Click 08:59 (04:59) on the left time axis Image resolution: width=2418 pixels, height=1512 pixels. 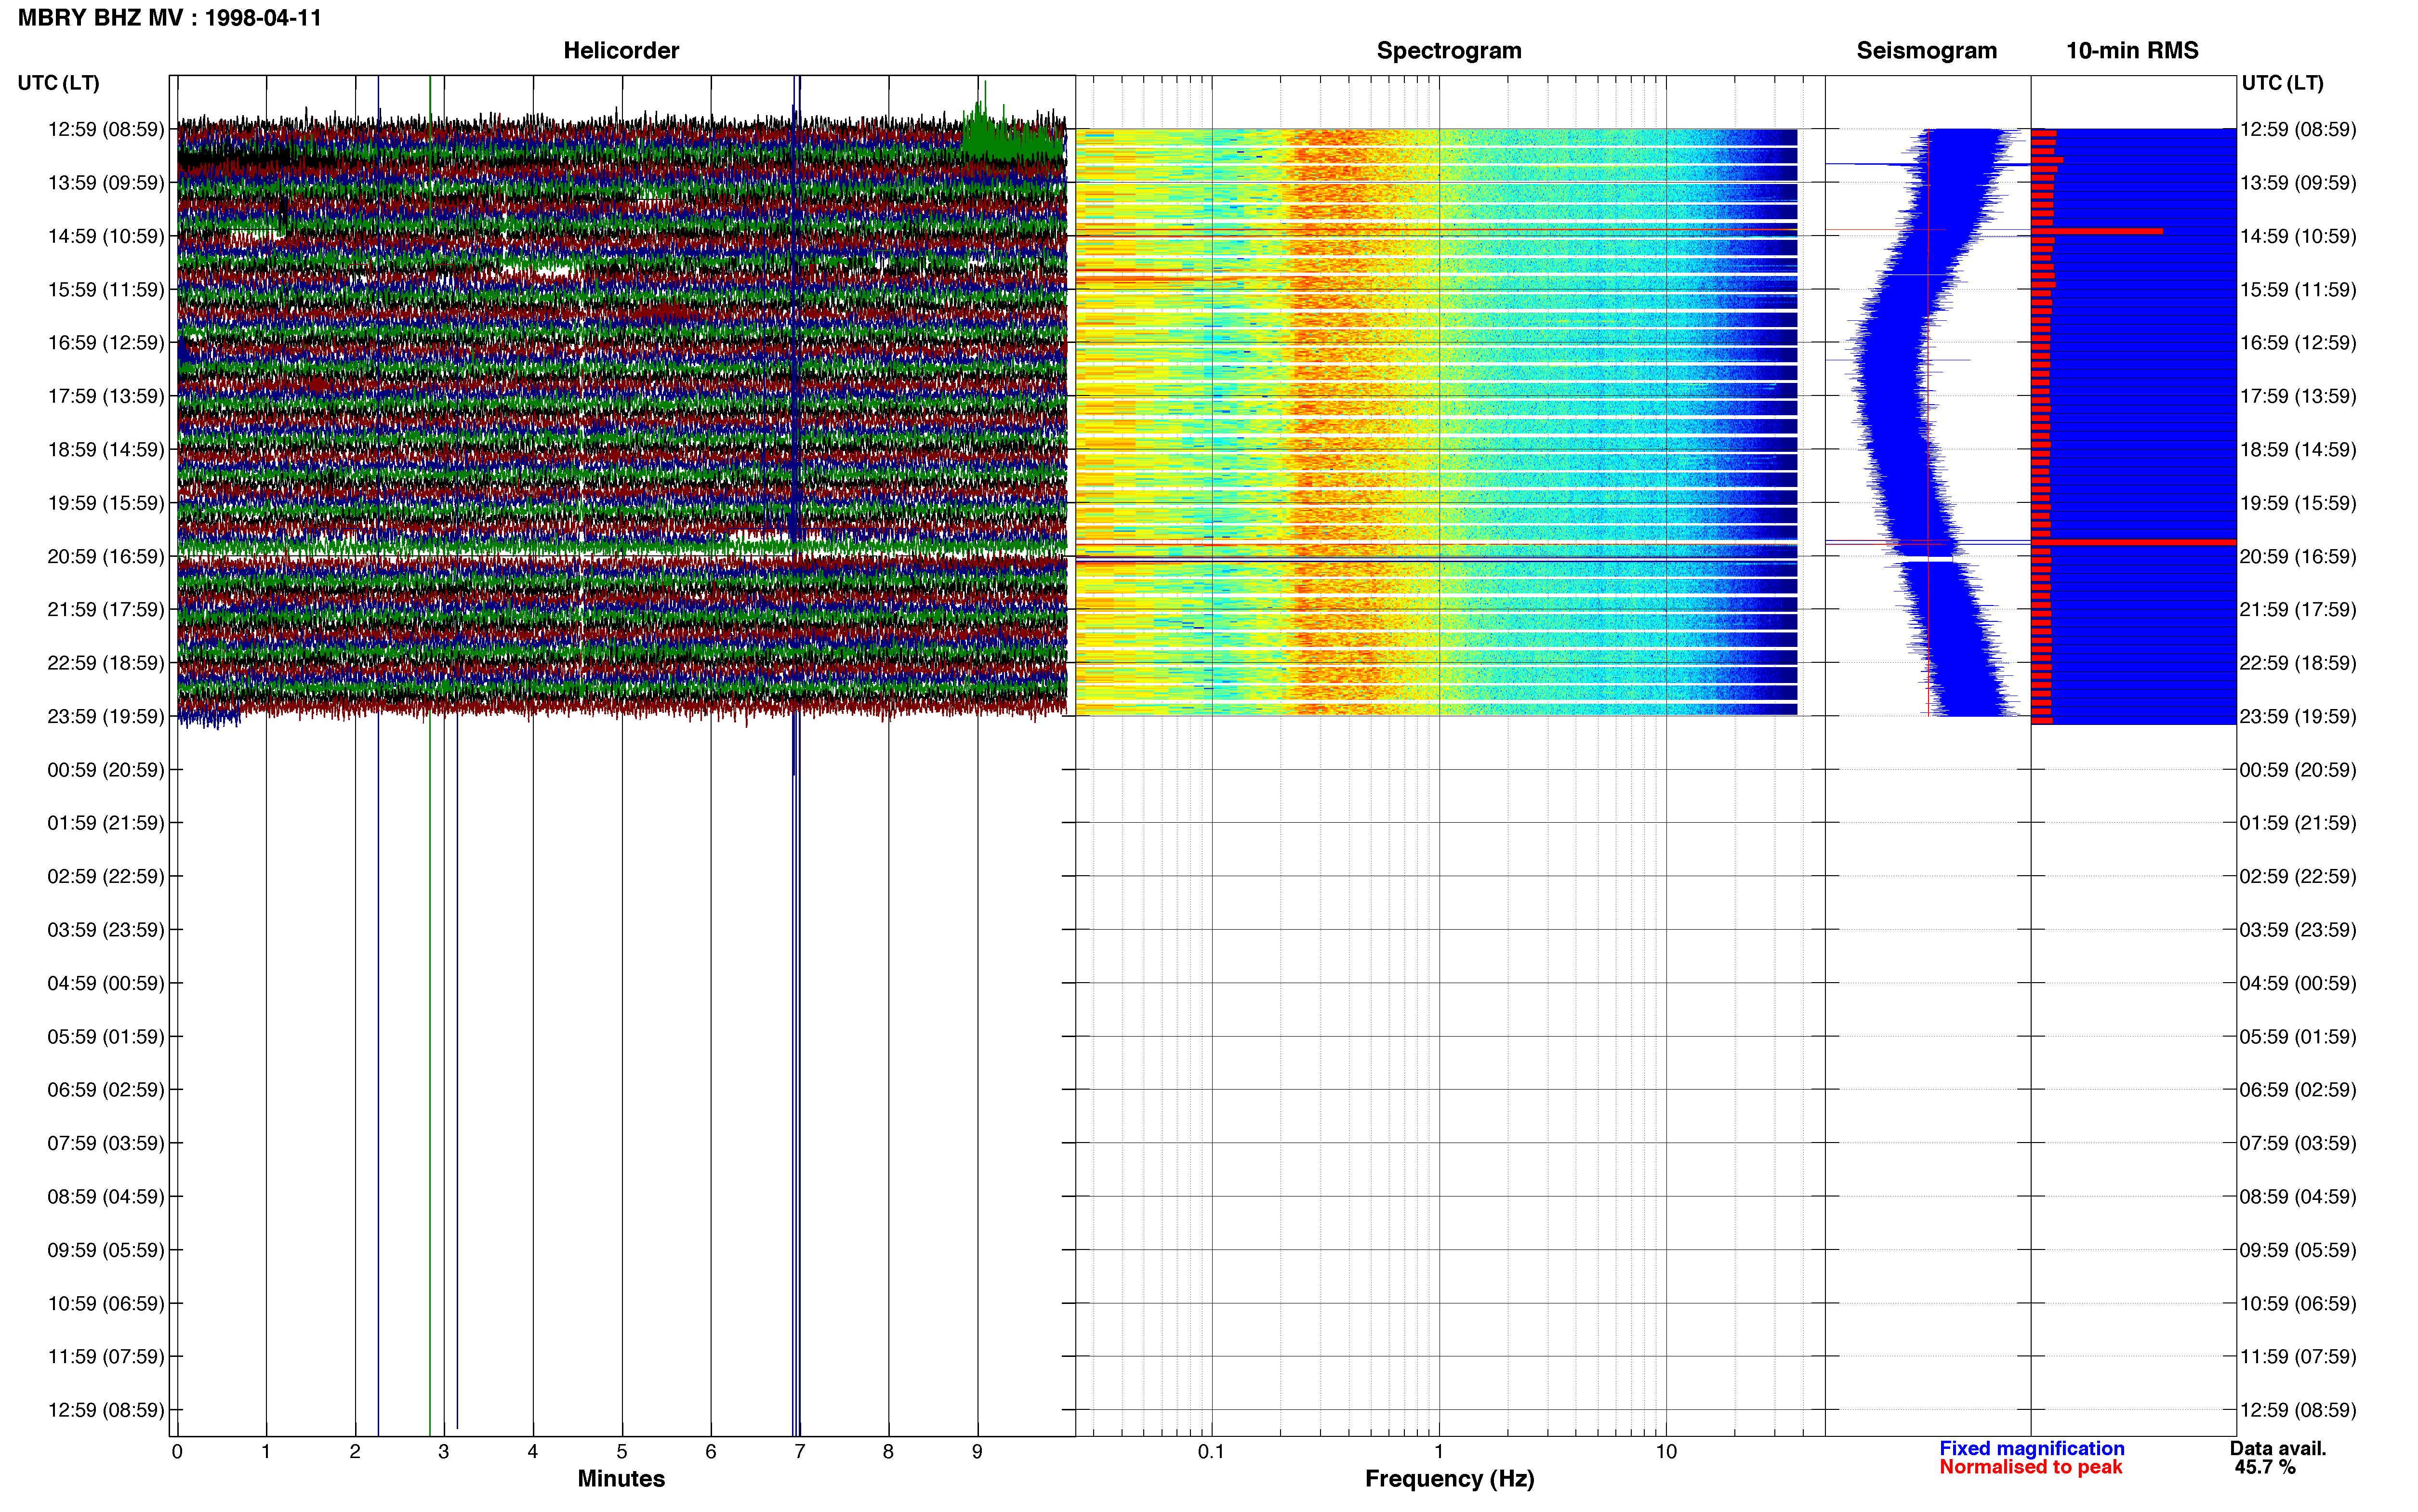(106, 1196)
